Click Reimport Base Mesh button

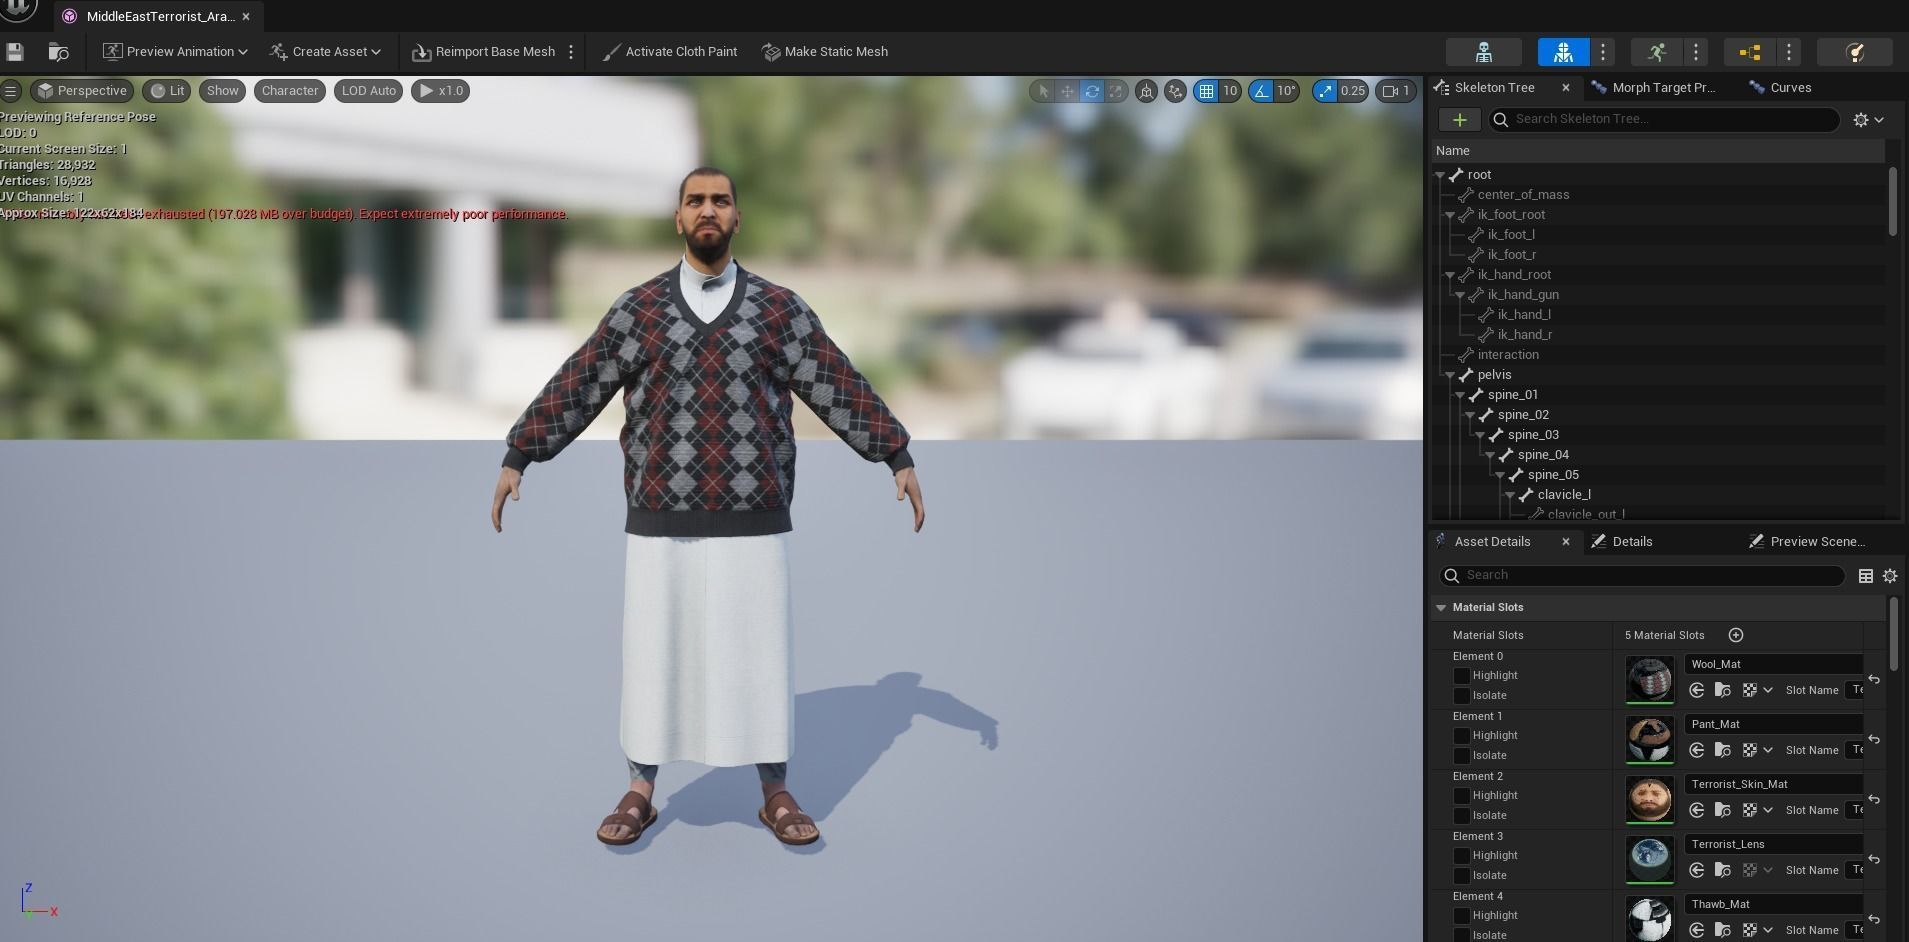[x=484, y=51]
